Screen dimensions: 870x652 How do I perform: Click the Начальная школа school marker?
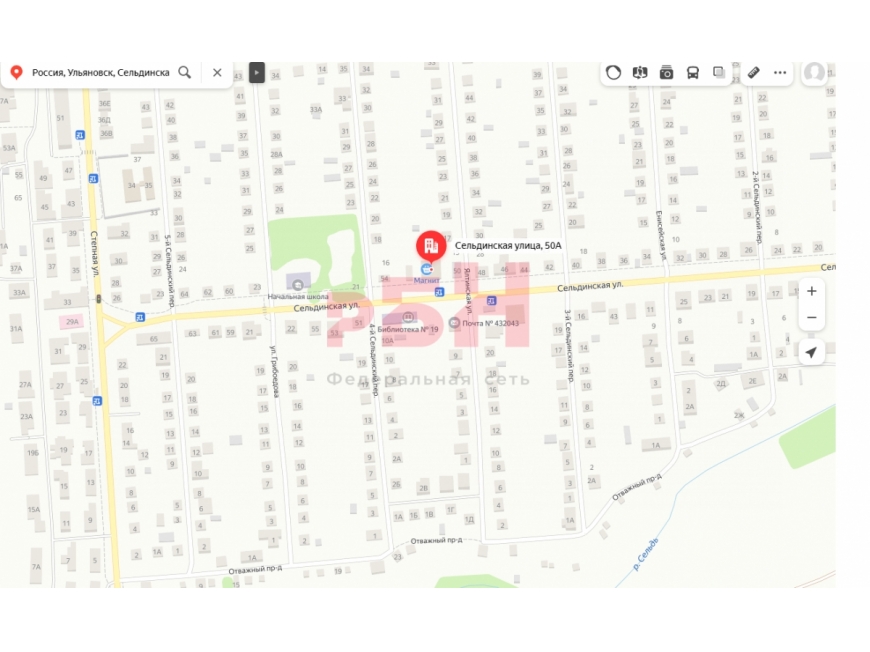tap(298, 285)
